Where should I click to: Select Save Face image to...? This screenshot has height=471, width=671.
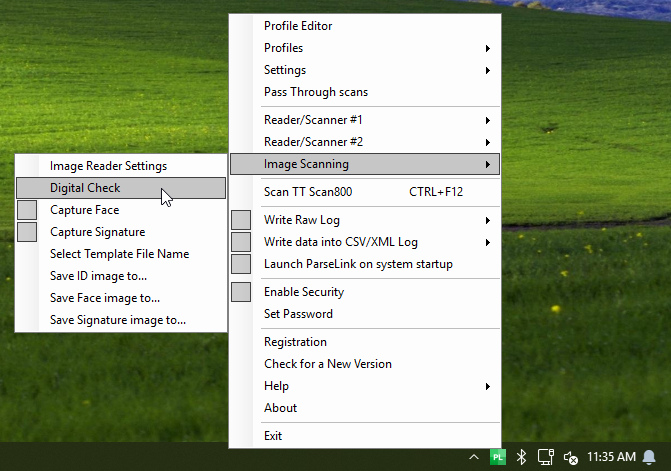click(121, 298)
